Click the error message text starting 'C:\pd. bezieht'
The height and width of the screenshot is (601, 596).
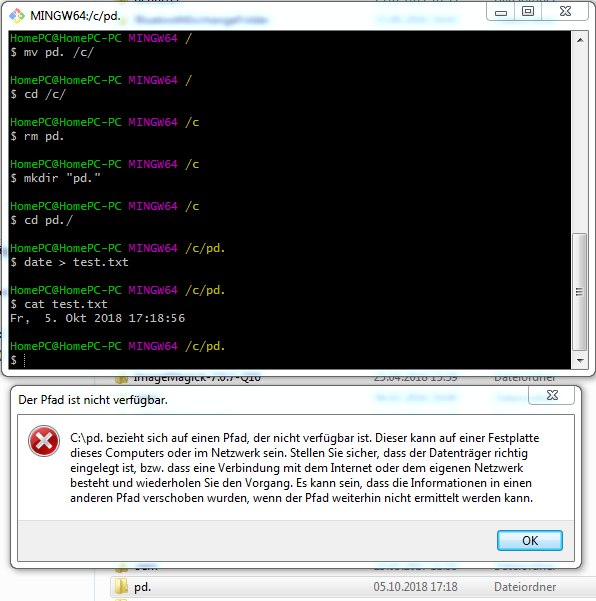304,468
